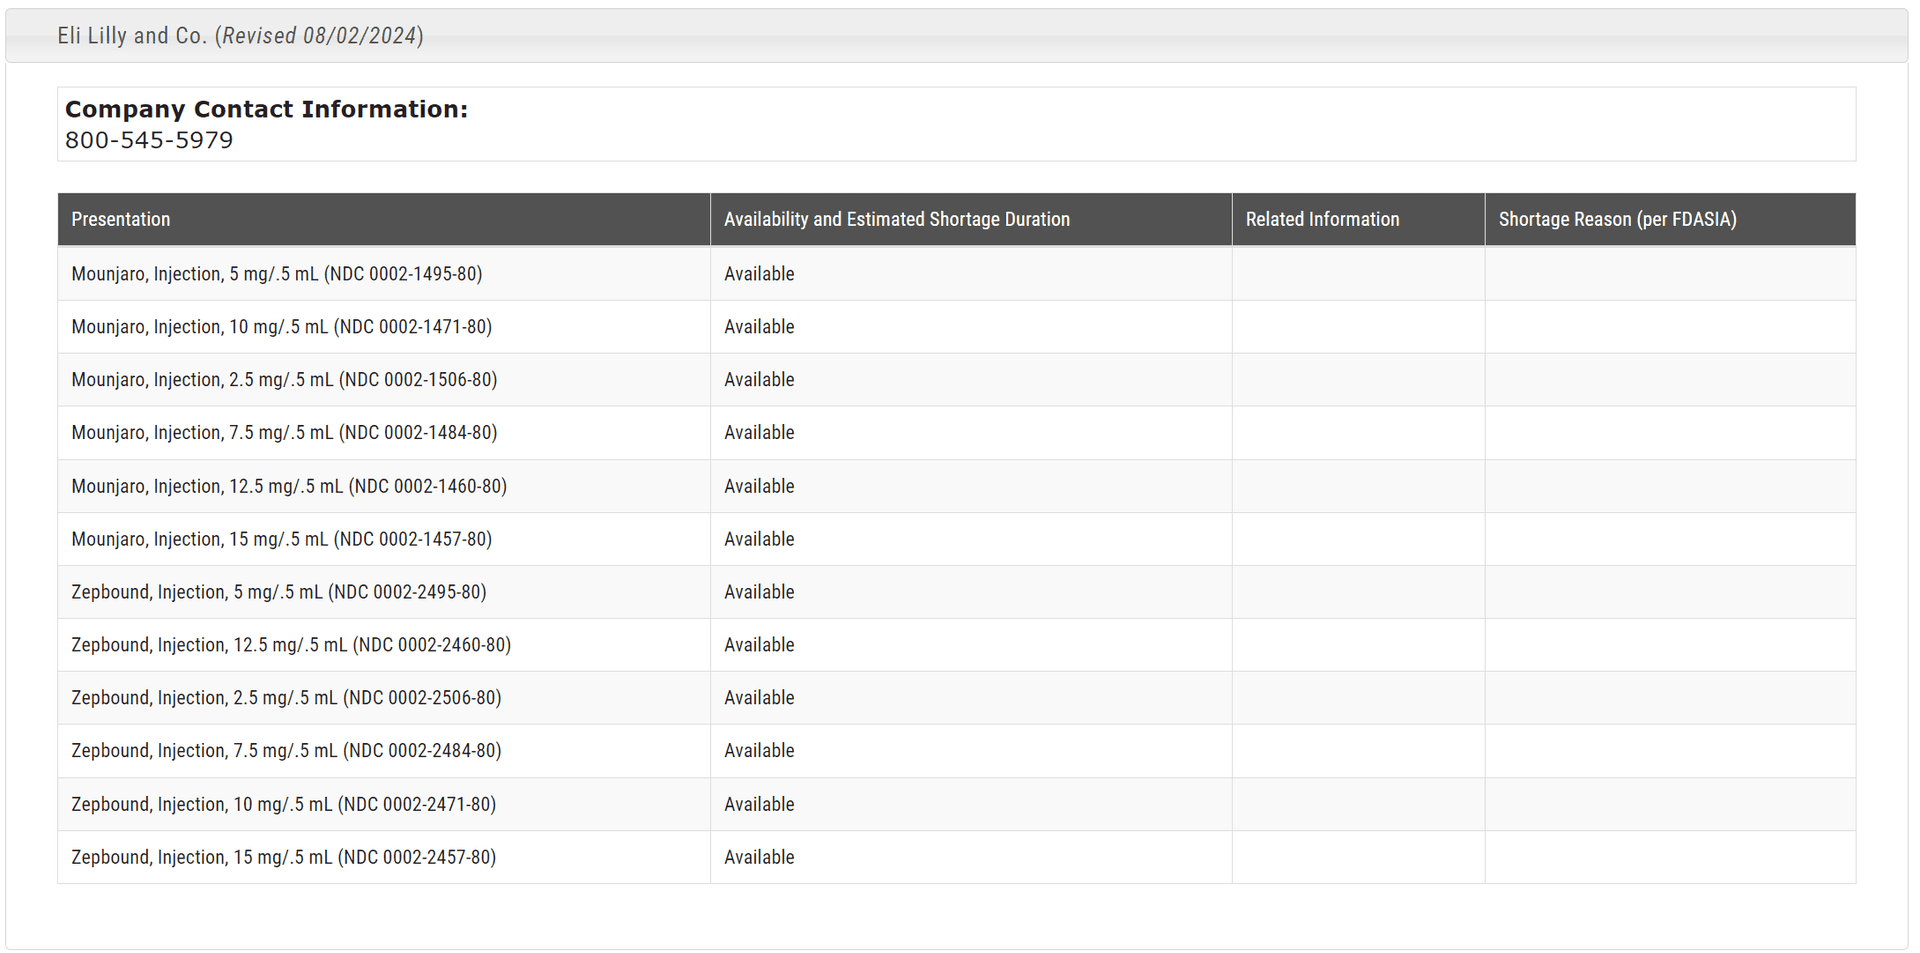Click the Shortage Reason (per FDASIA) header
Image resolution: width=1920 pixels, height=953 pixels.
[x=1616, y=219]
